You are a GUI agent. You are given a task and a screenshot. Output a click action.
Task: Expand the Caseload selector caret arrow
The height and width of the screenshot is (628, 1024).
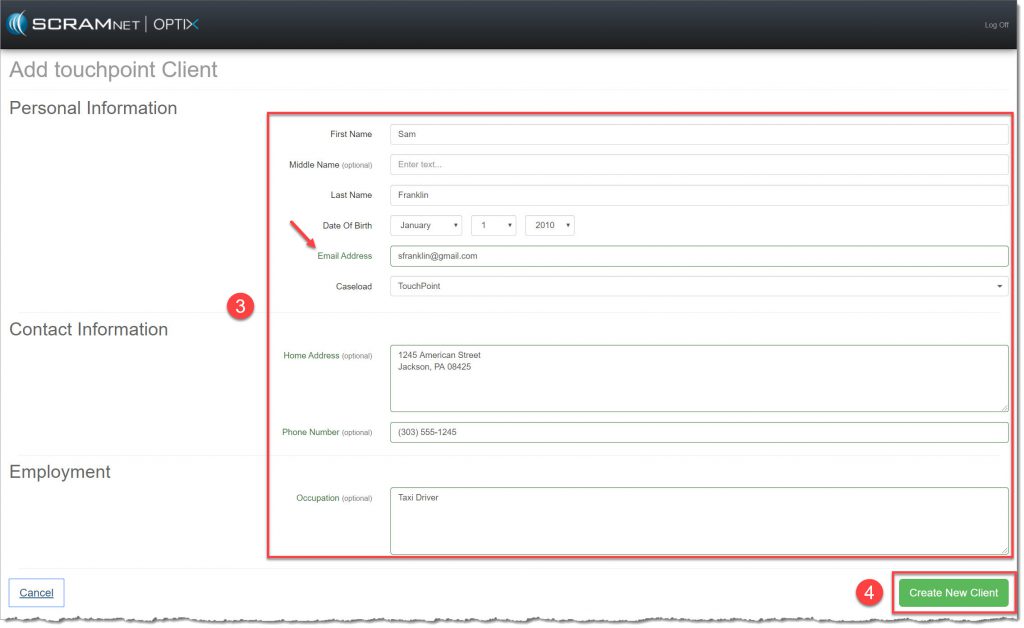(x=998, y=286)
